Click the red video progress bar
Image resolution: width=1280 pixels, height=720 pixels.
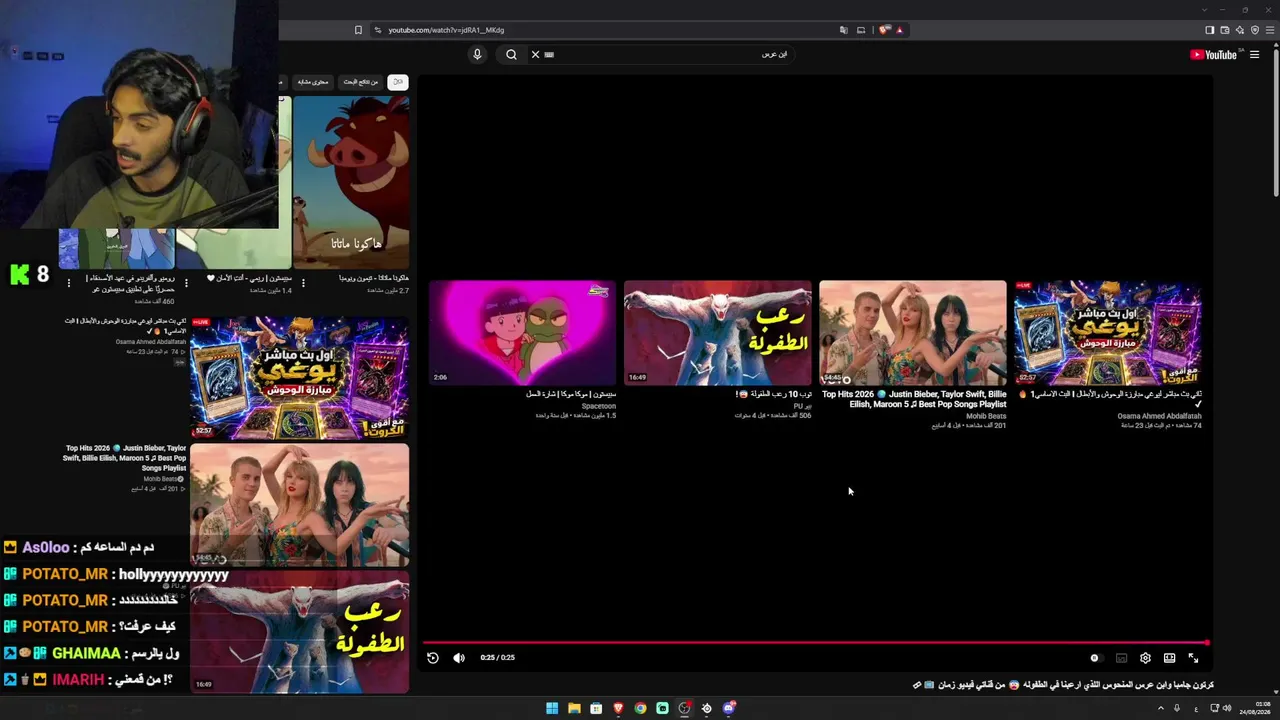tap(815, 642)
